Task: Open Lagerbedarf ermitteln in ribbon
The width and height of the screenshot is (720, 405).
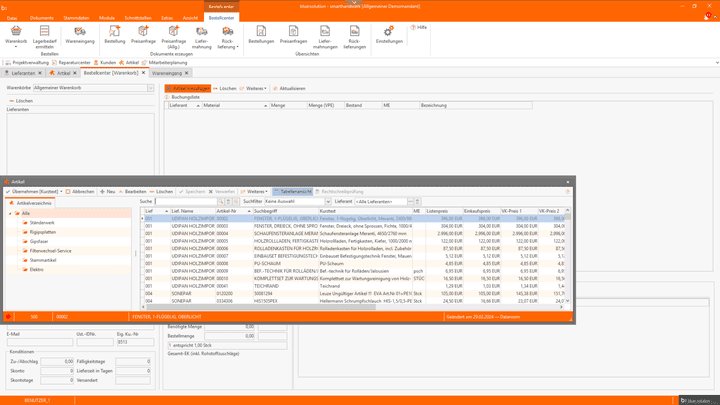Action: 45,32
